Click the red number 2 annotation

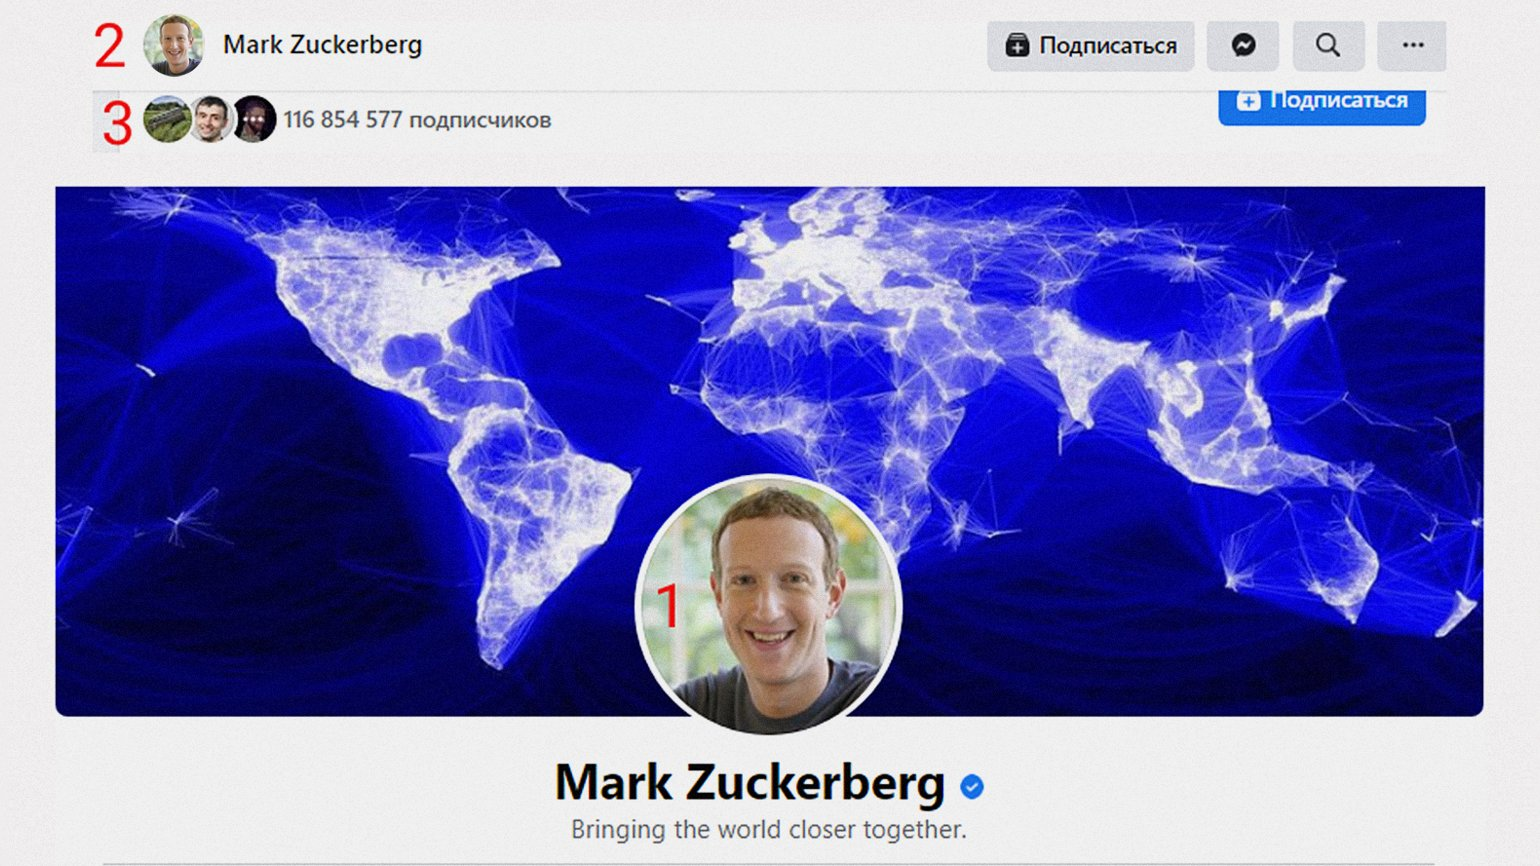point(110,46)
